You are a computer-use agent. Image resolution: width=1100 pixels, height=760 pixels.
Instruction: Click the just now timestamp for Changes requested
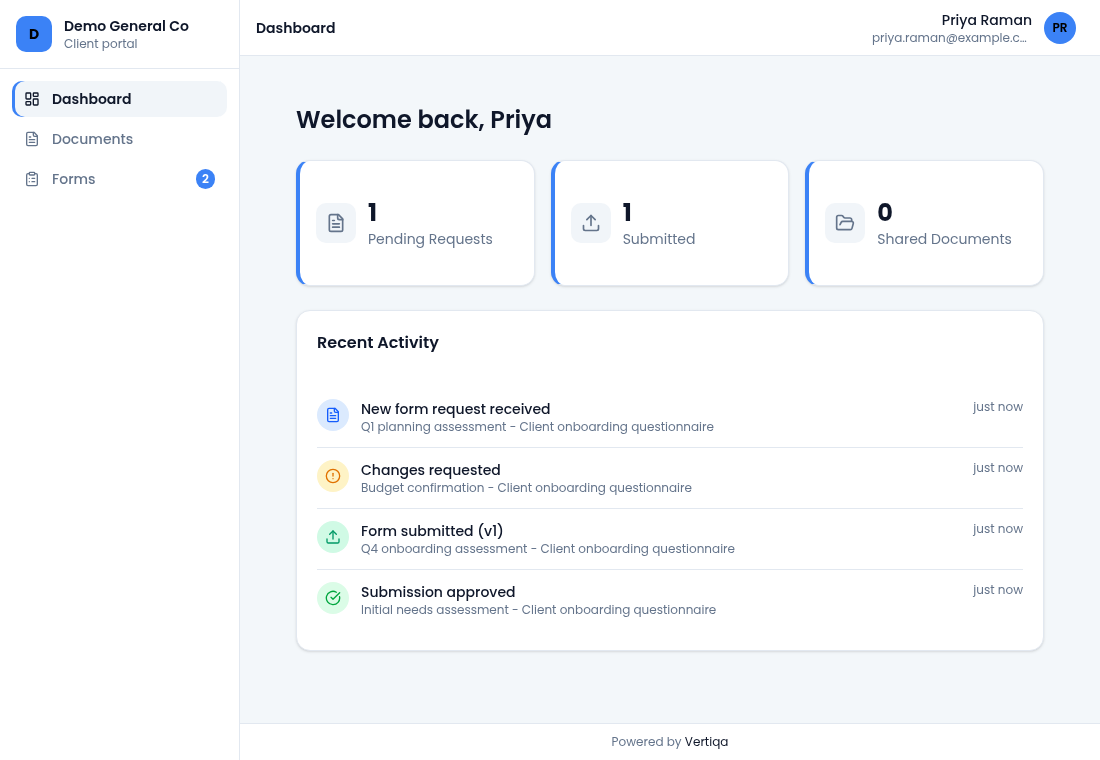[x=998, y=468]
